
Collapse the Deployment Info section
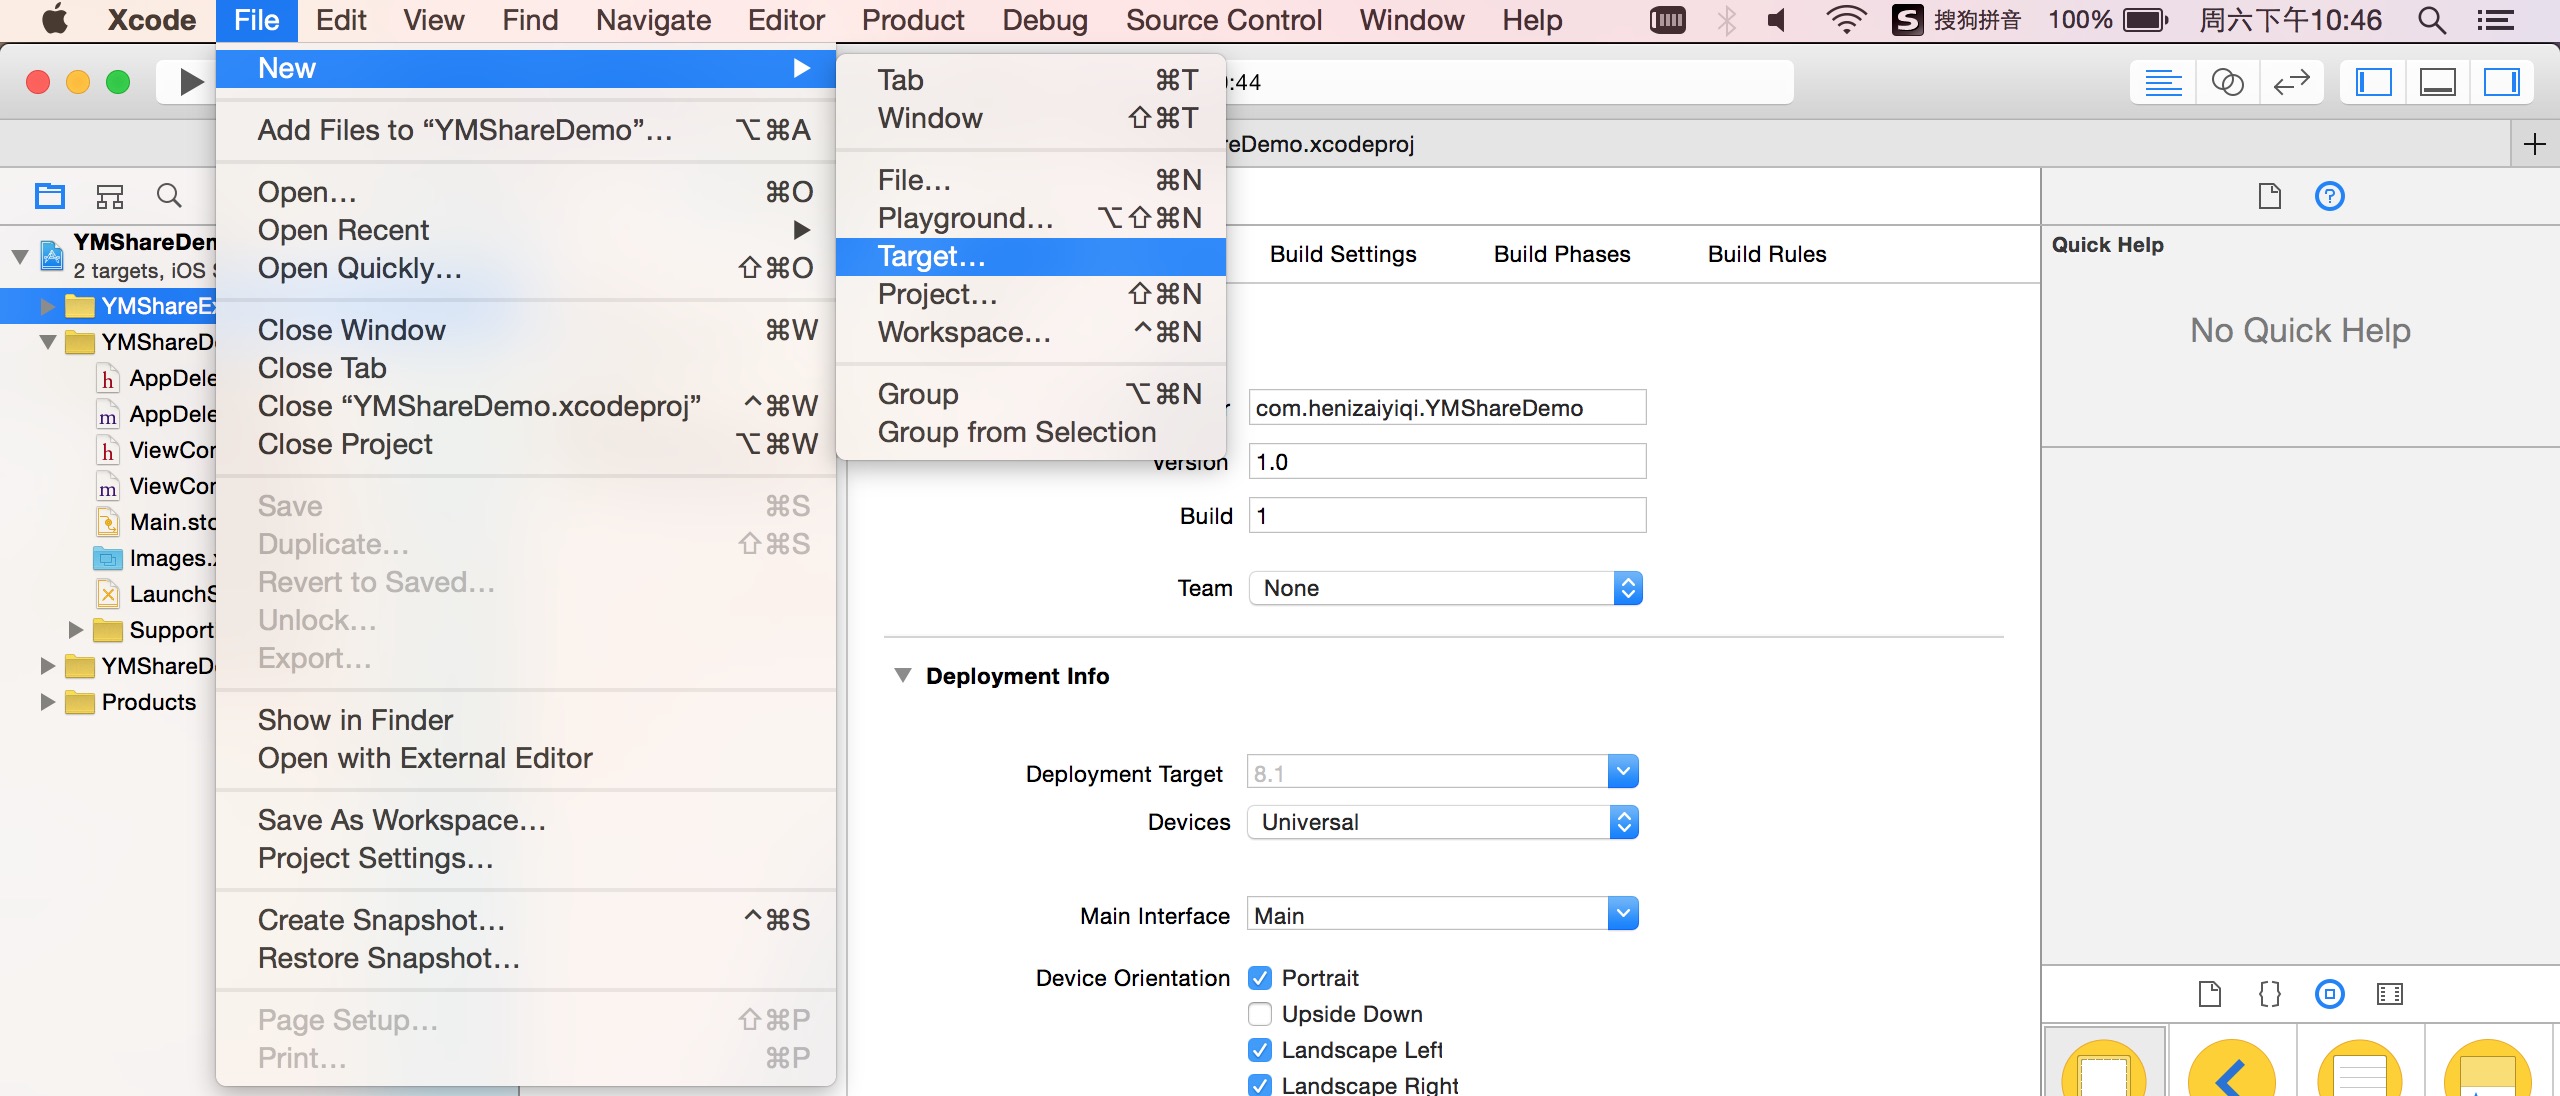[903, 676]
